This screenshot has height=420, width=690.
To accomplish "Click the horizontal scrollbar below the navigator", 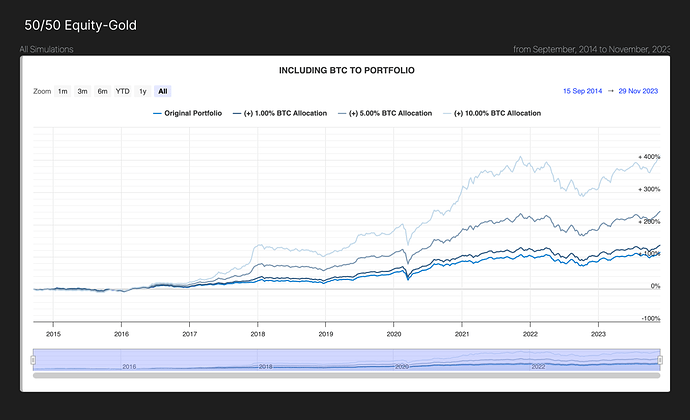I will pyautogui.click(x=346, y=376).
